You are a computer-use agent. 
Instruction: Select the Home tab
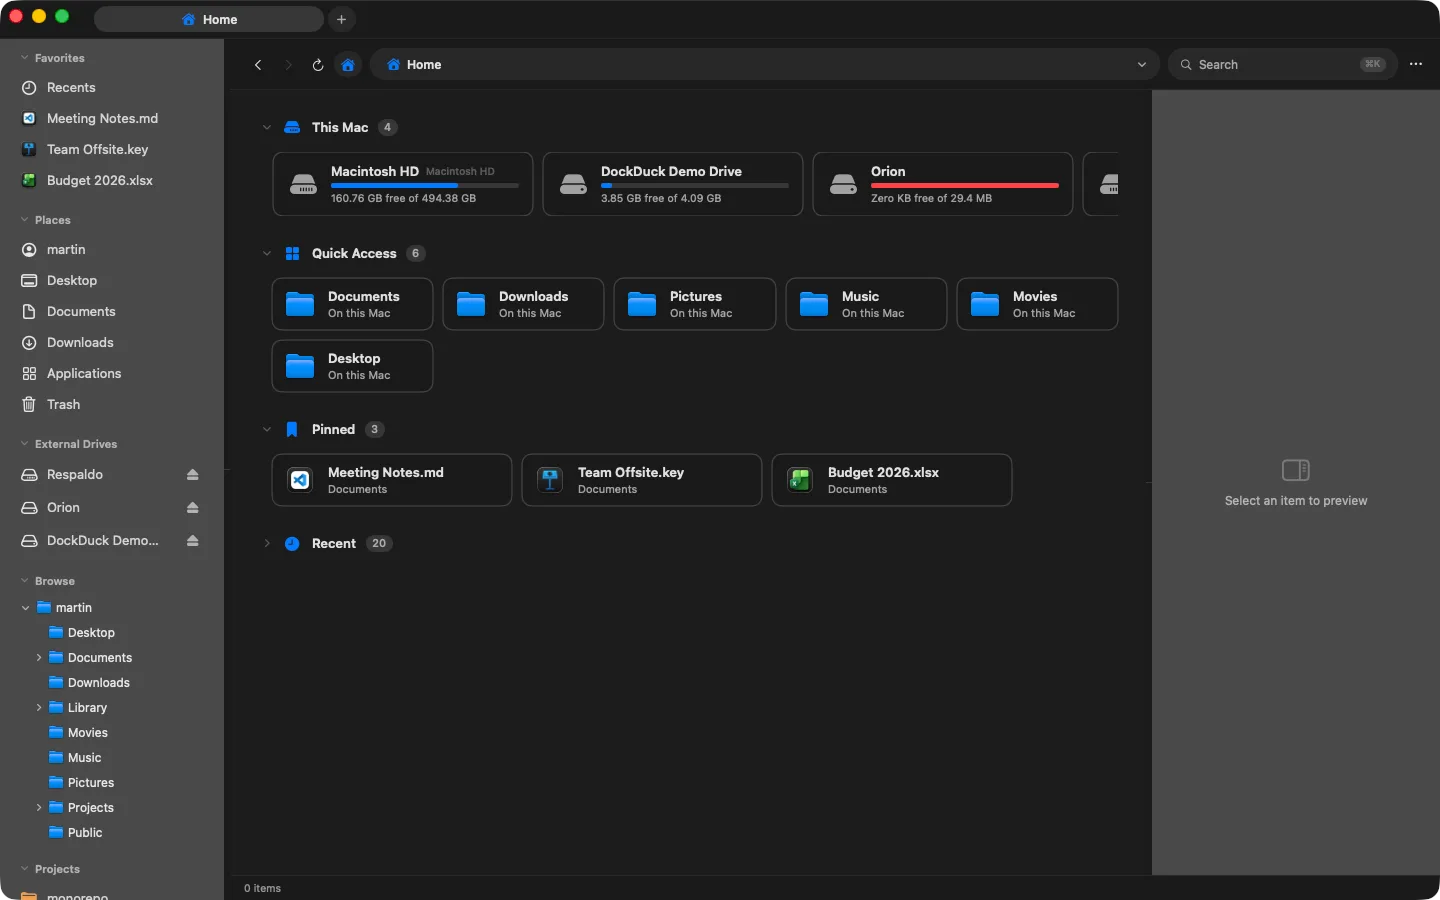tap(209, 19)
